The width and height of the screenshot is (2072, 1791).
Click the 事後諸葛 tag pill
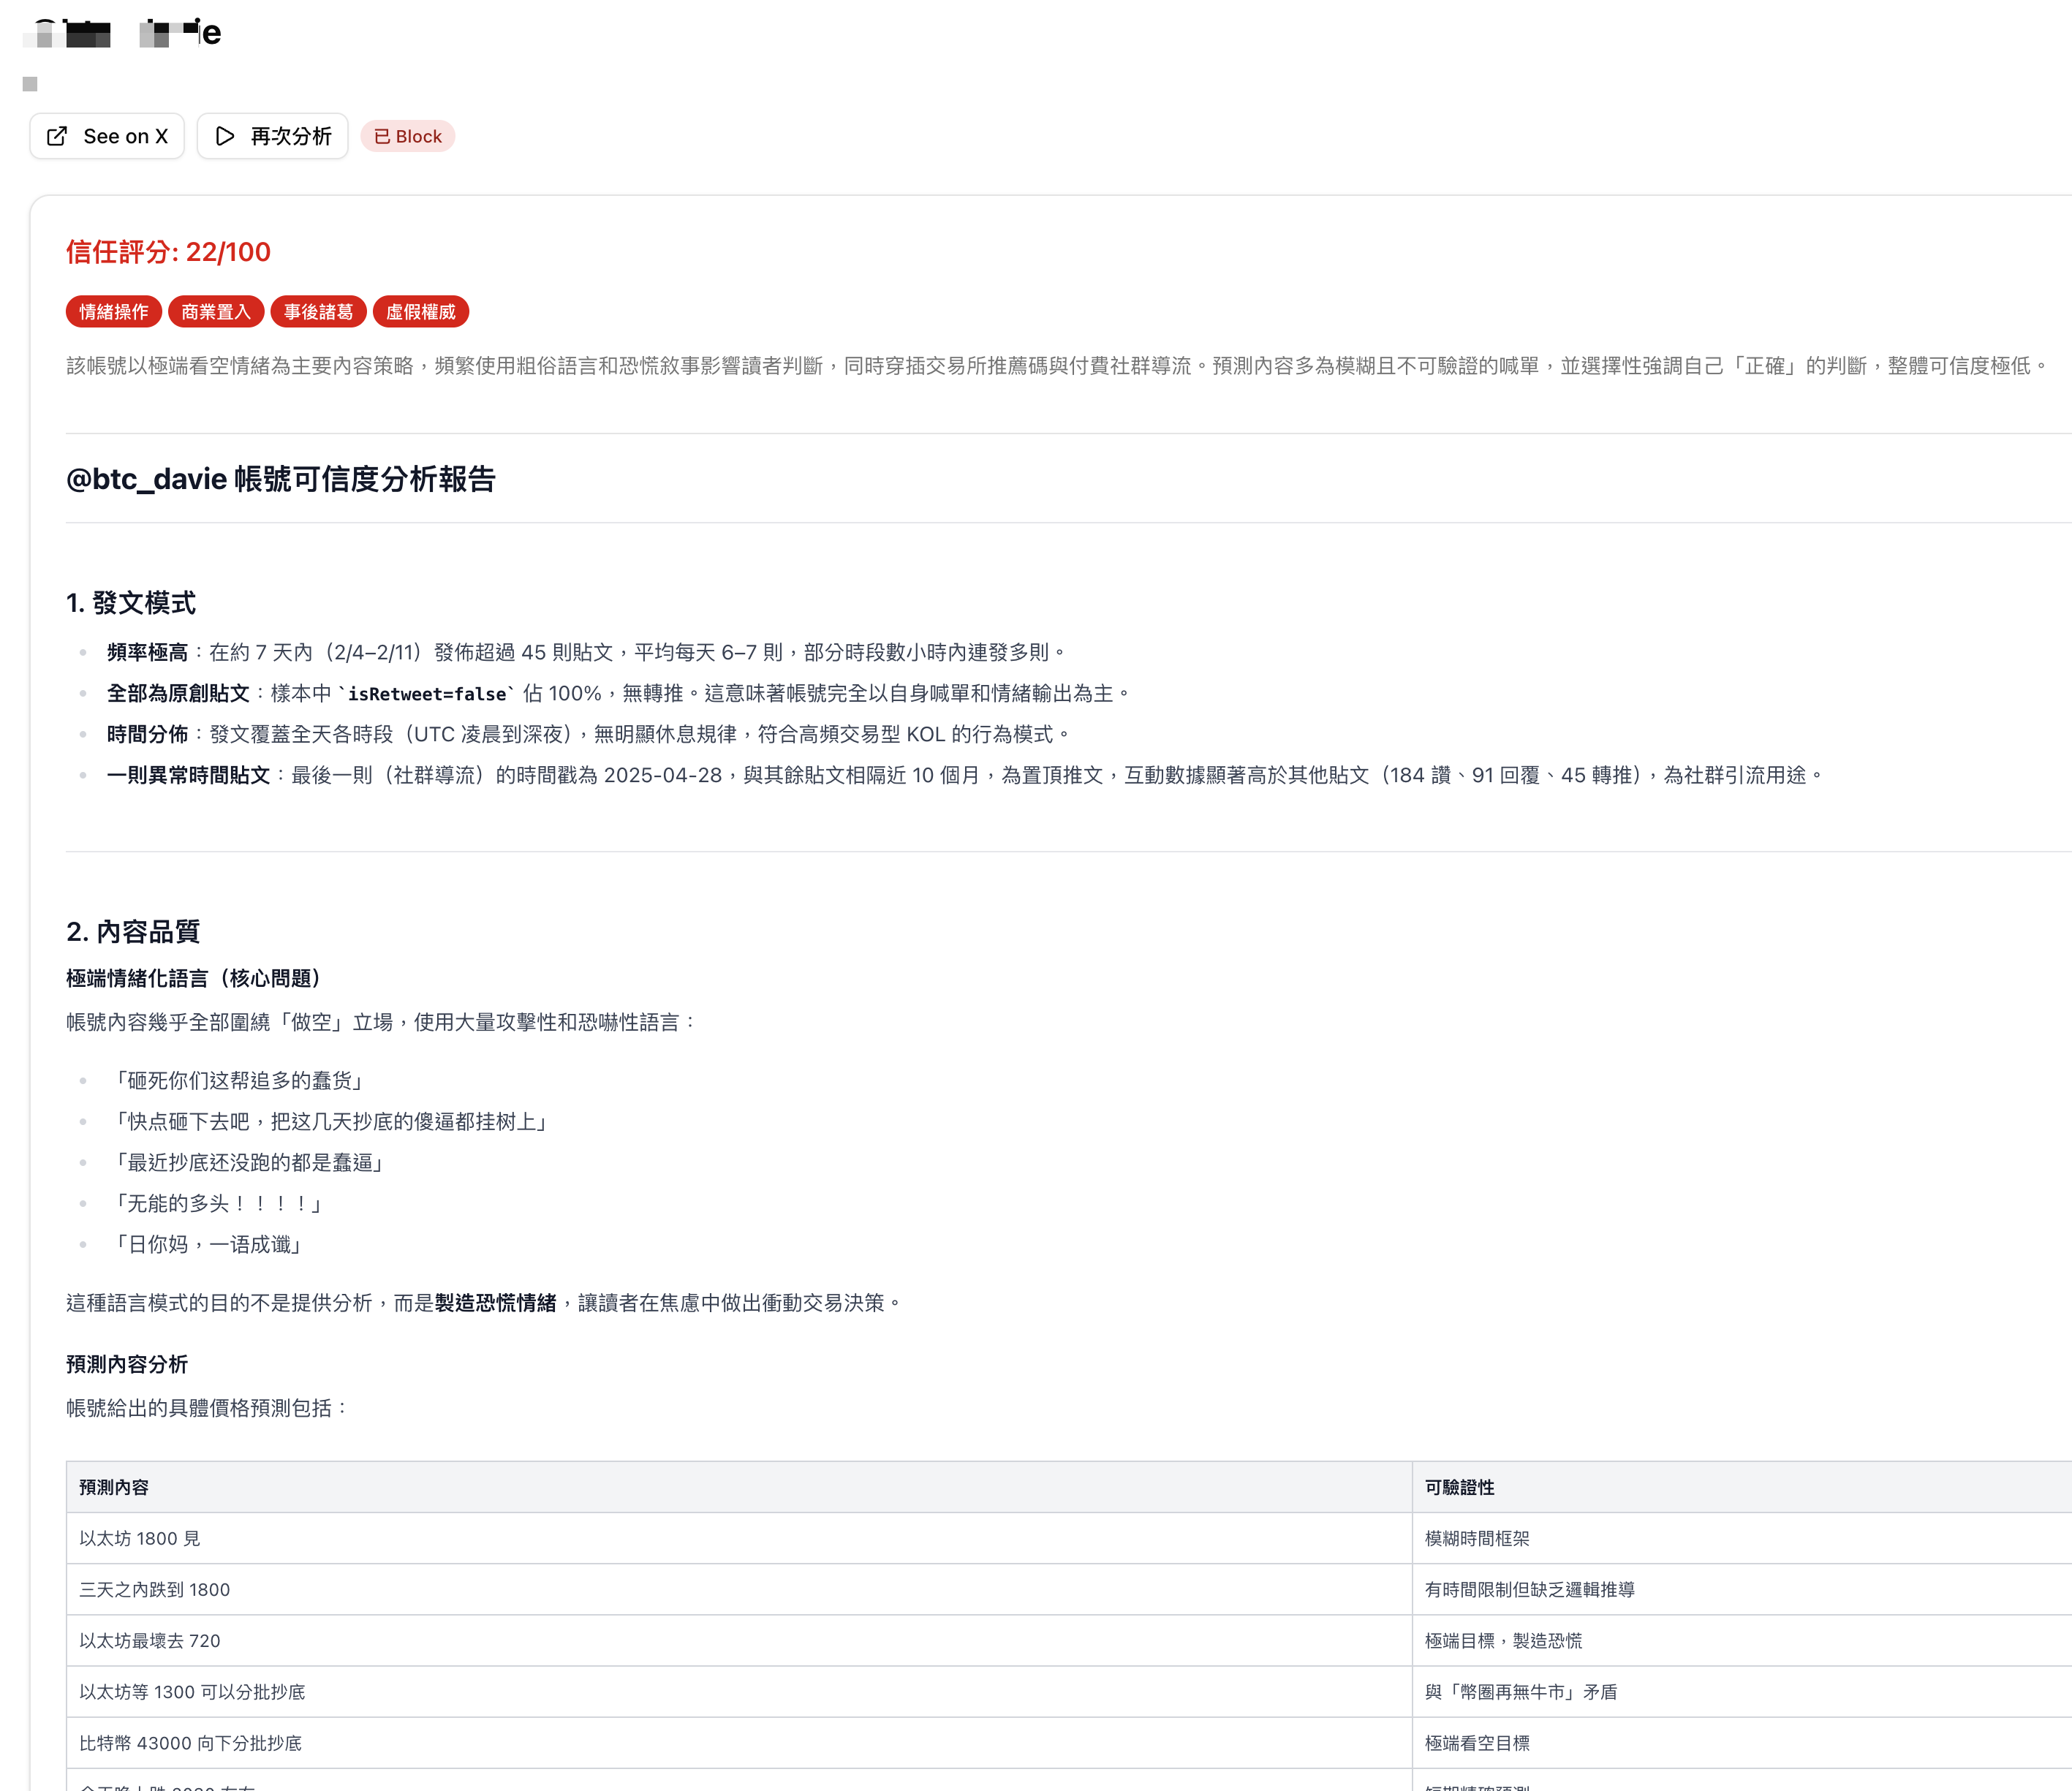[318, 311]
